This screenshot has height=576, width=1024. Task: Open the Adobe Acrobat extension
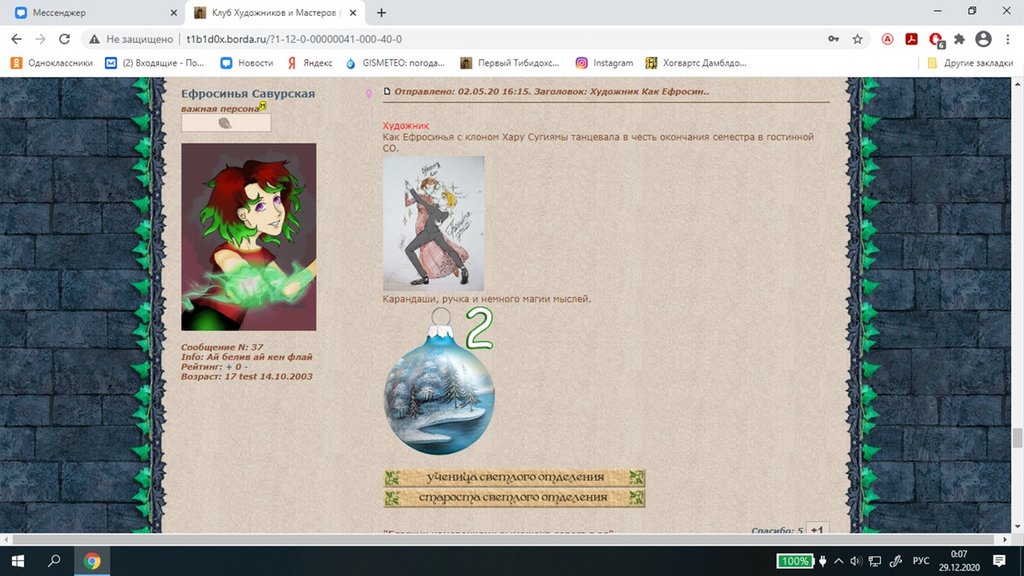[911, 39]
